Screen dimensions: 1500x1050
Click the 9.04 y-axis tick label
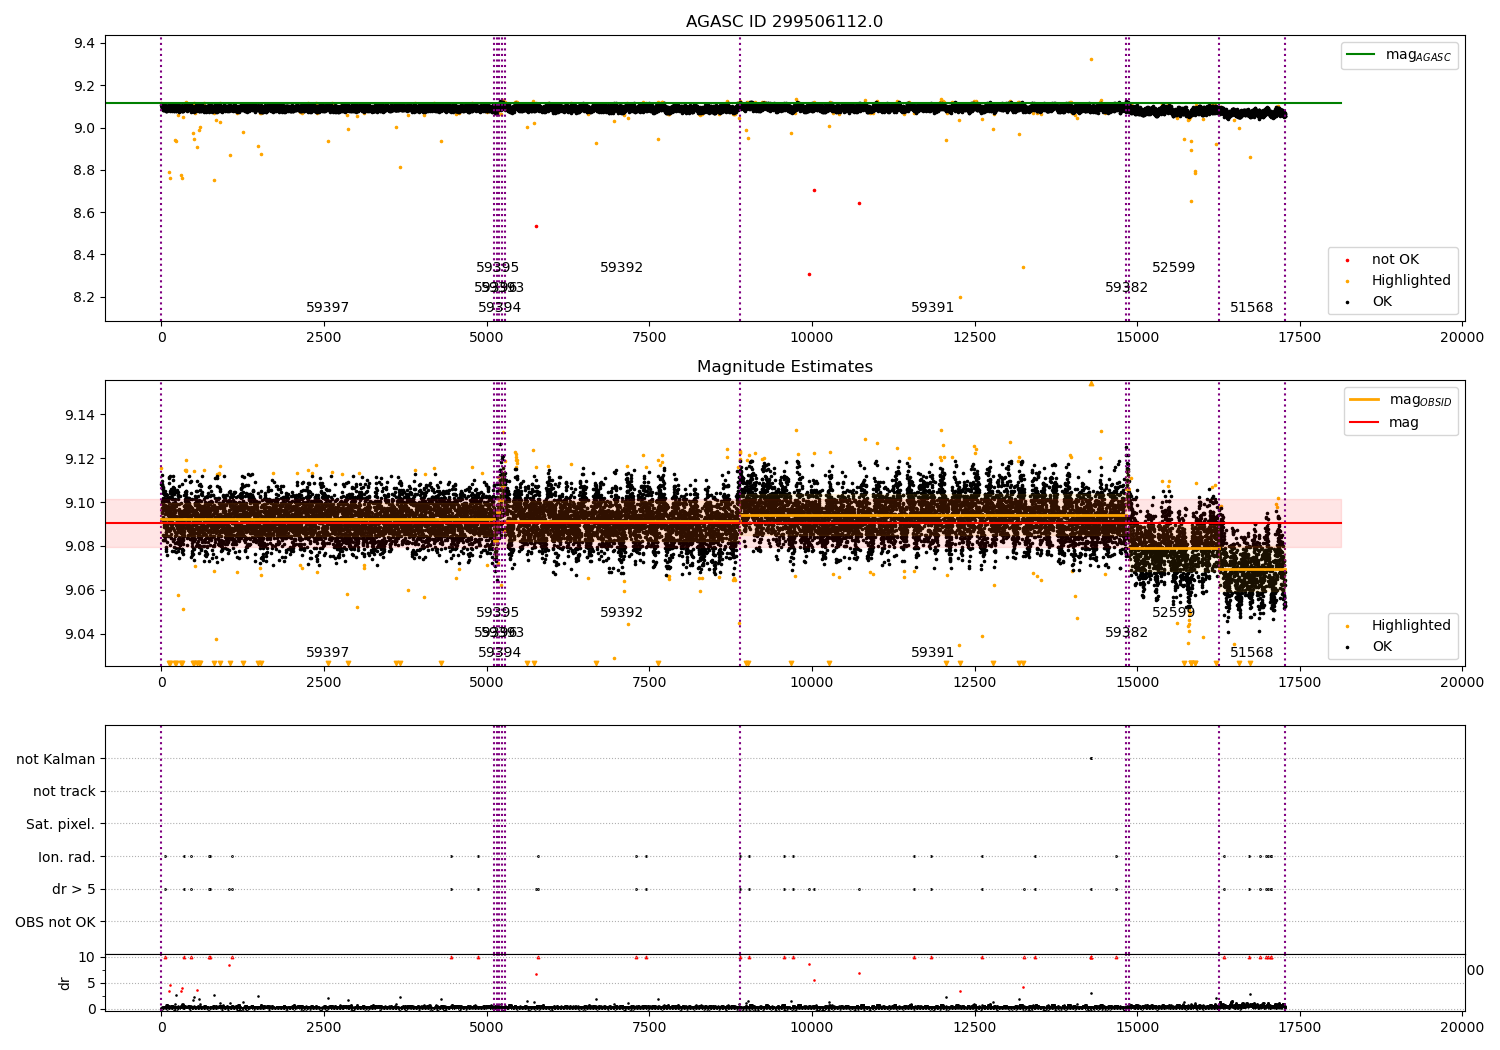pos(80,634)
